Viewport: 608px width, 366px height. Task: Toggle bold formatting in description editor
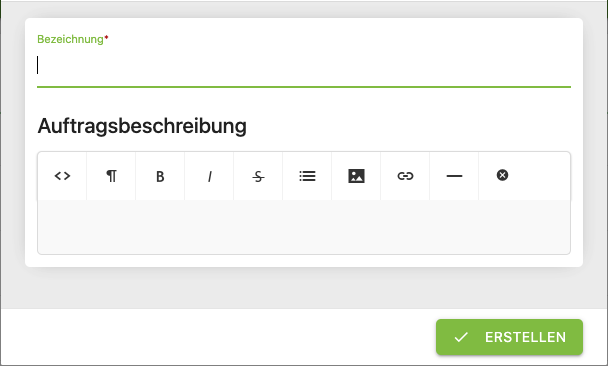point(160,176)
